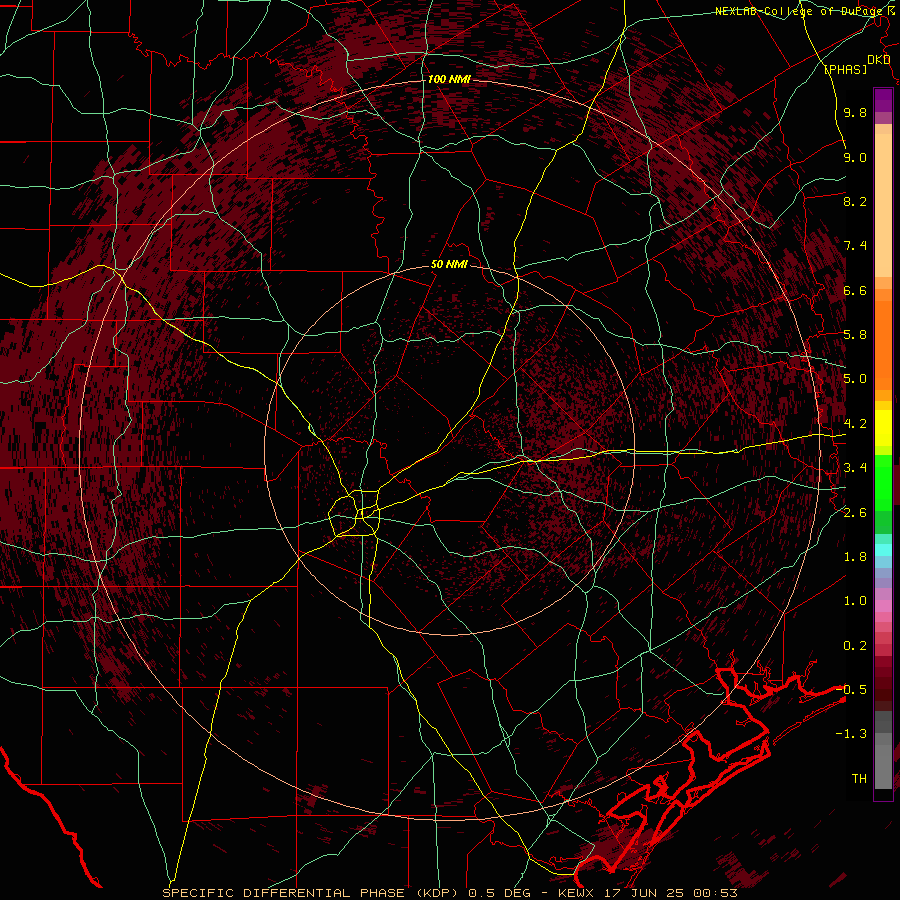This screenshot has height=900, width=900.
Task: Pick the pale peach color bar segment beside 8.2
Action: 883,207
